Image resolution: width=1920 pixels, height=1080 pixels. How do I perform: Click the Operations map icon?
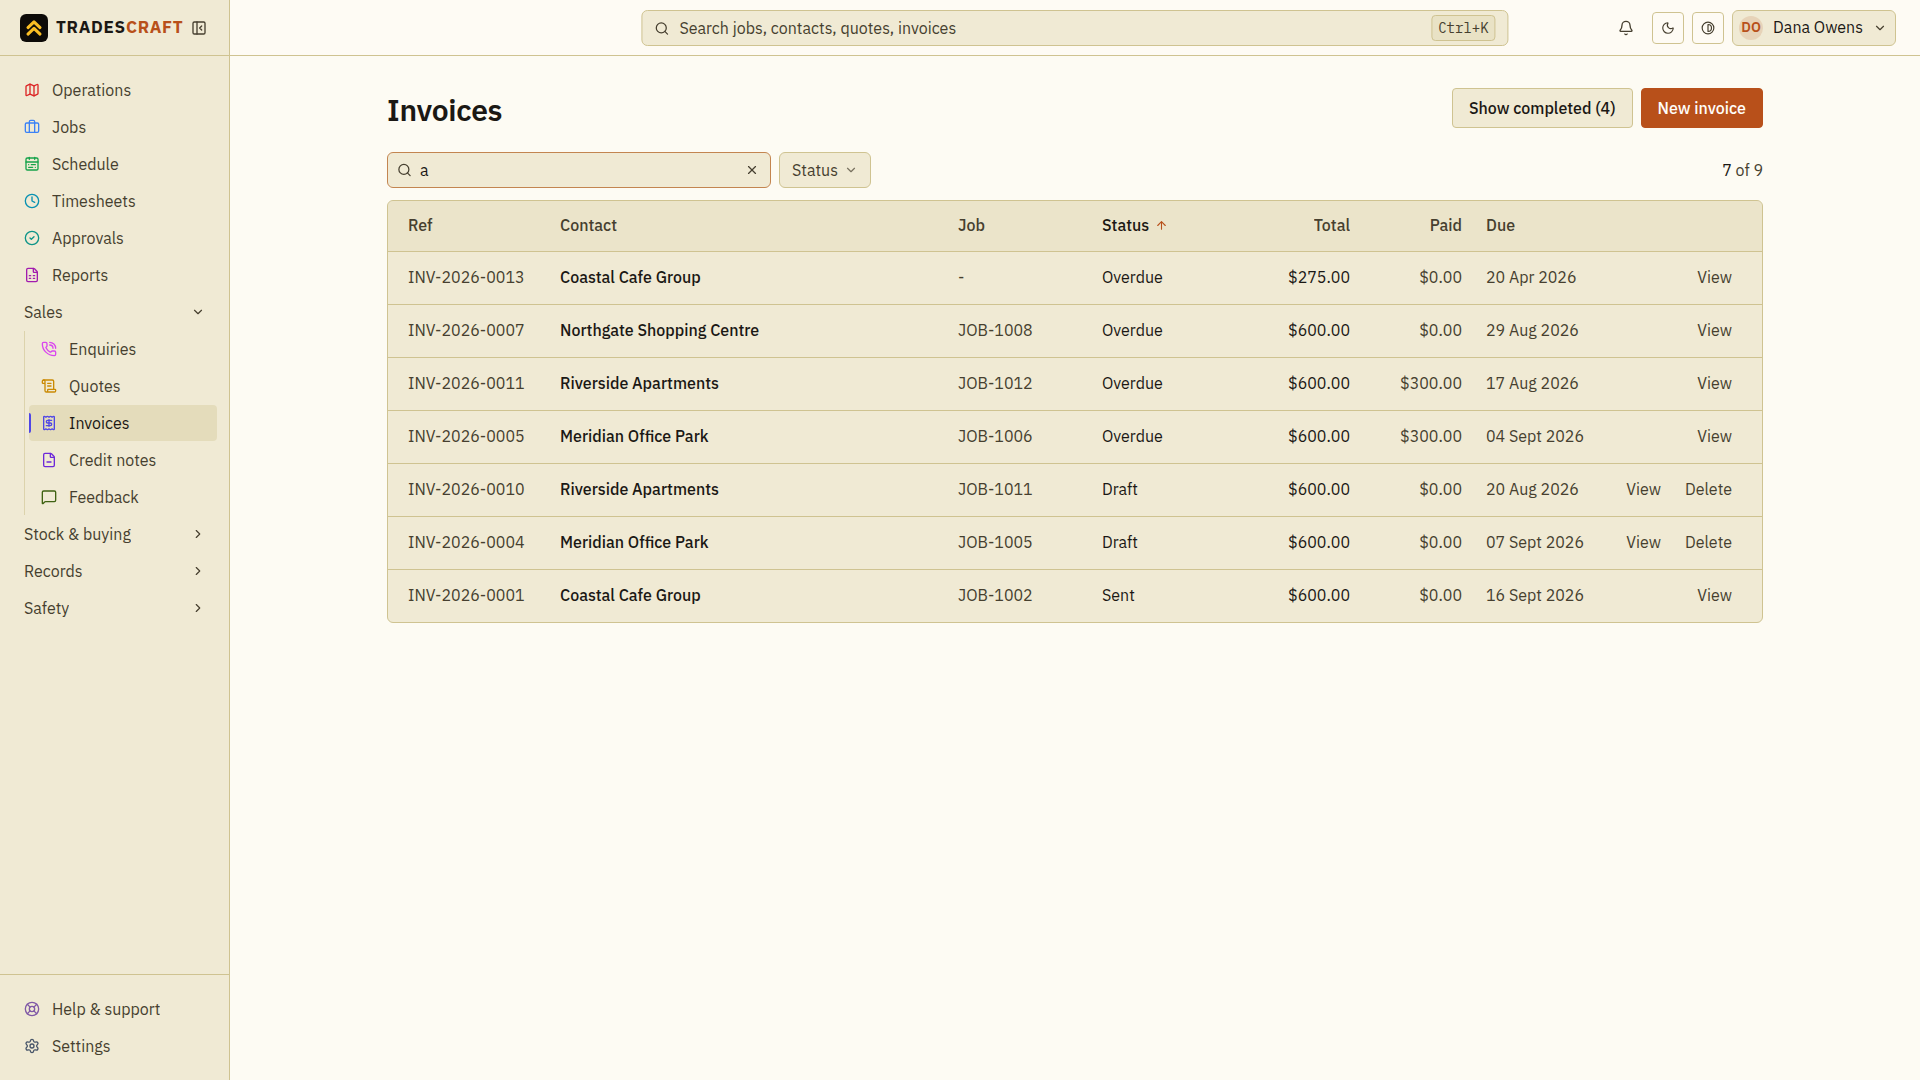[x=32, y=90]
